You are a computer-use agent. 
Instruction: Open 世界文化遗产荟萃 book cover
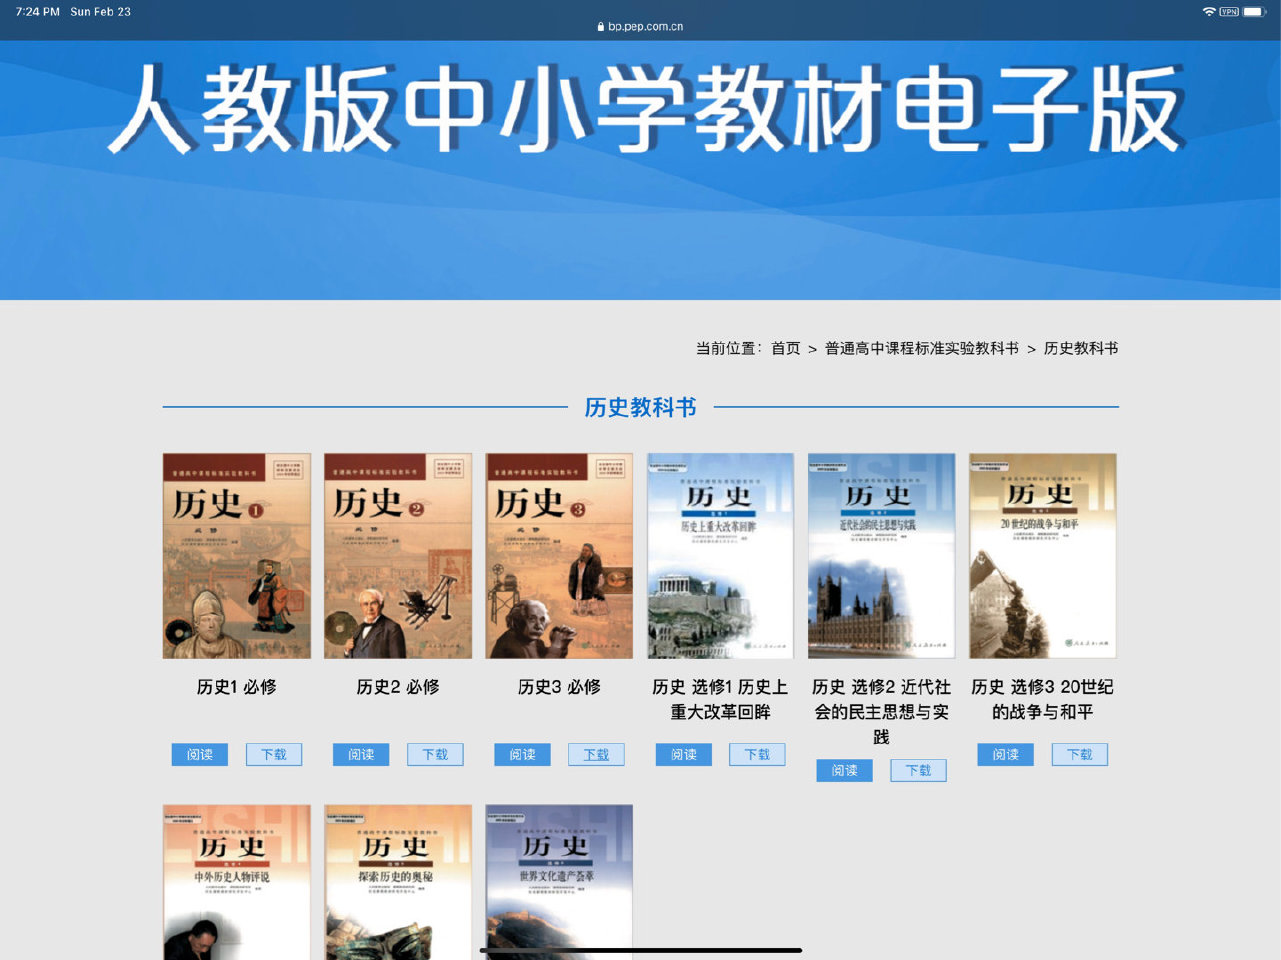pyautogui.click(x=559, y=882)
